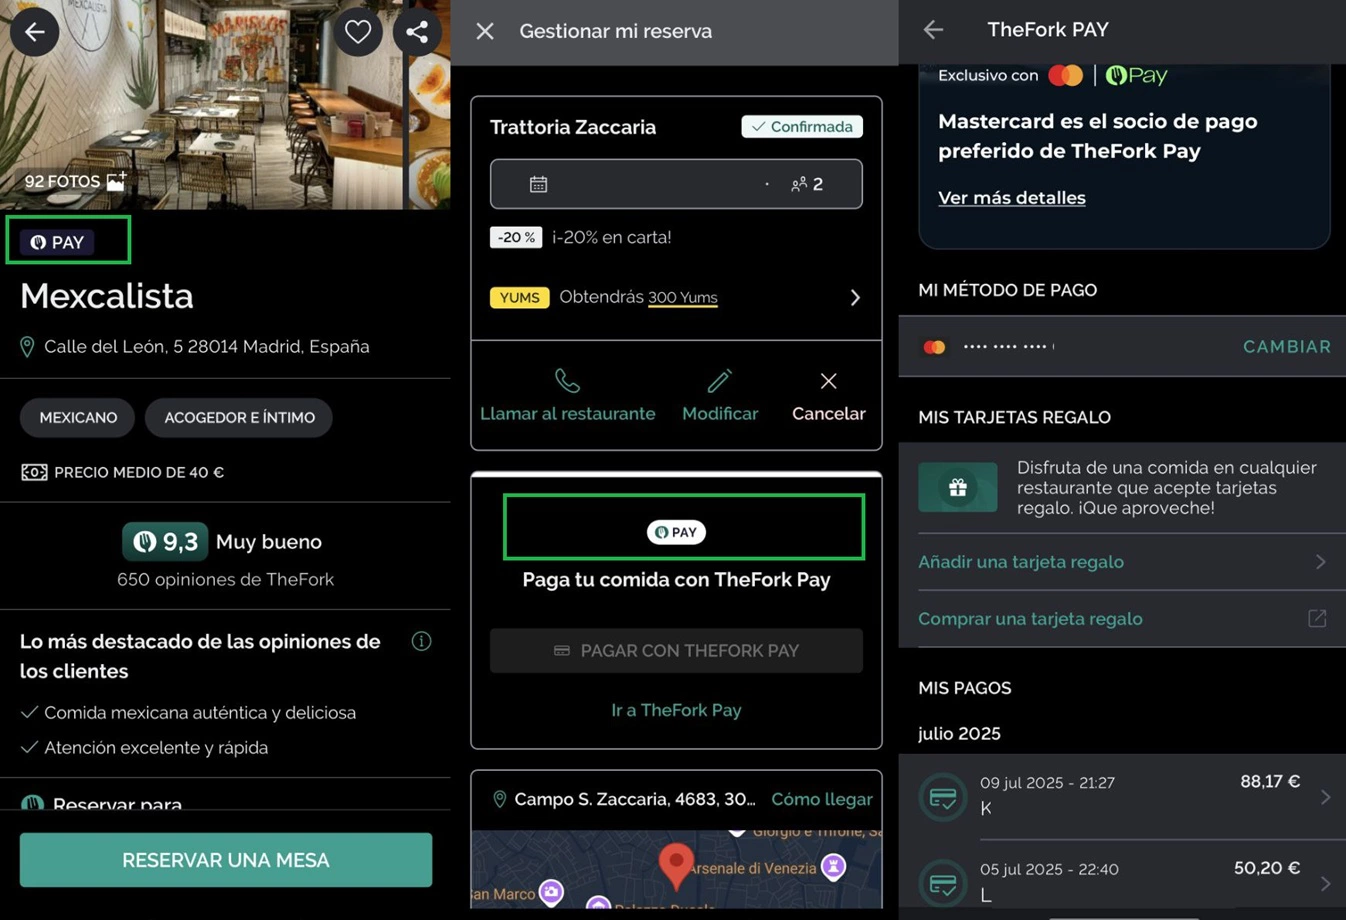Add Mexcalista to favorites with heart icon

click(358, 32)
